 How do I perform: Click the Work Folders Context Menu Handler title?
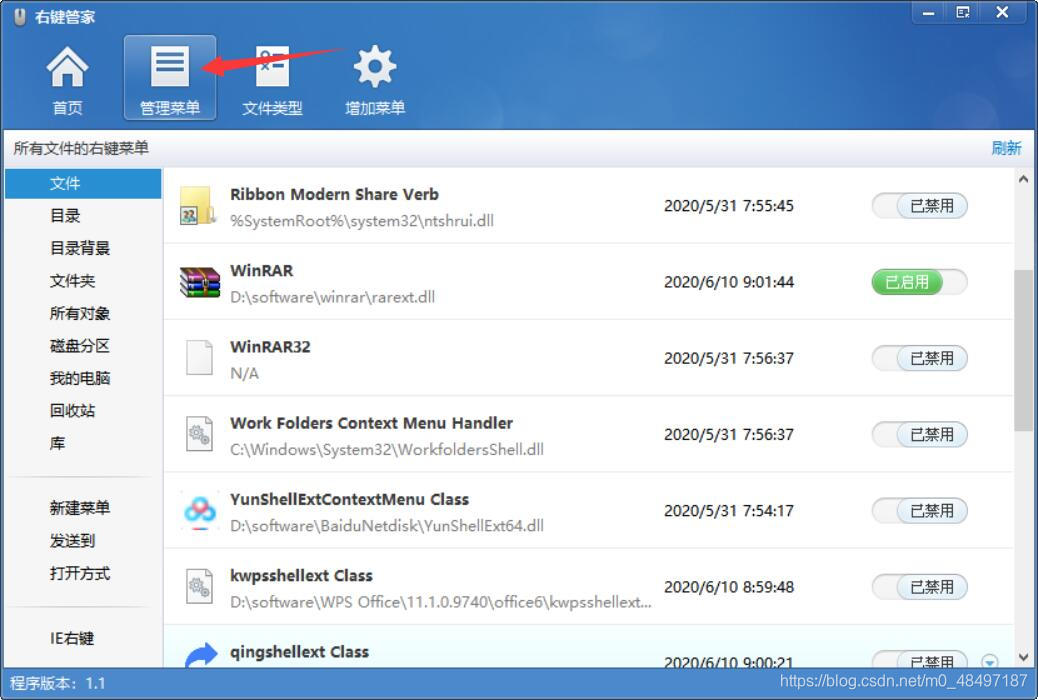click(371, 423)
